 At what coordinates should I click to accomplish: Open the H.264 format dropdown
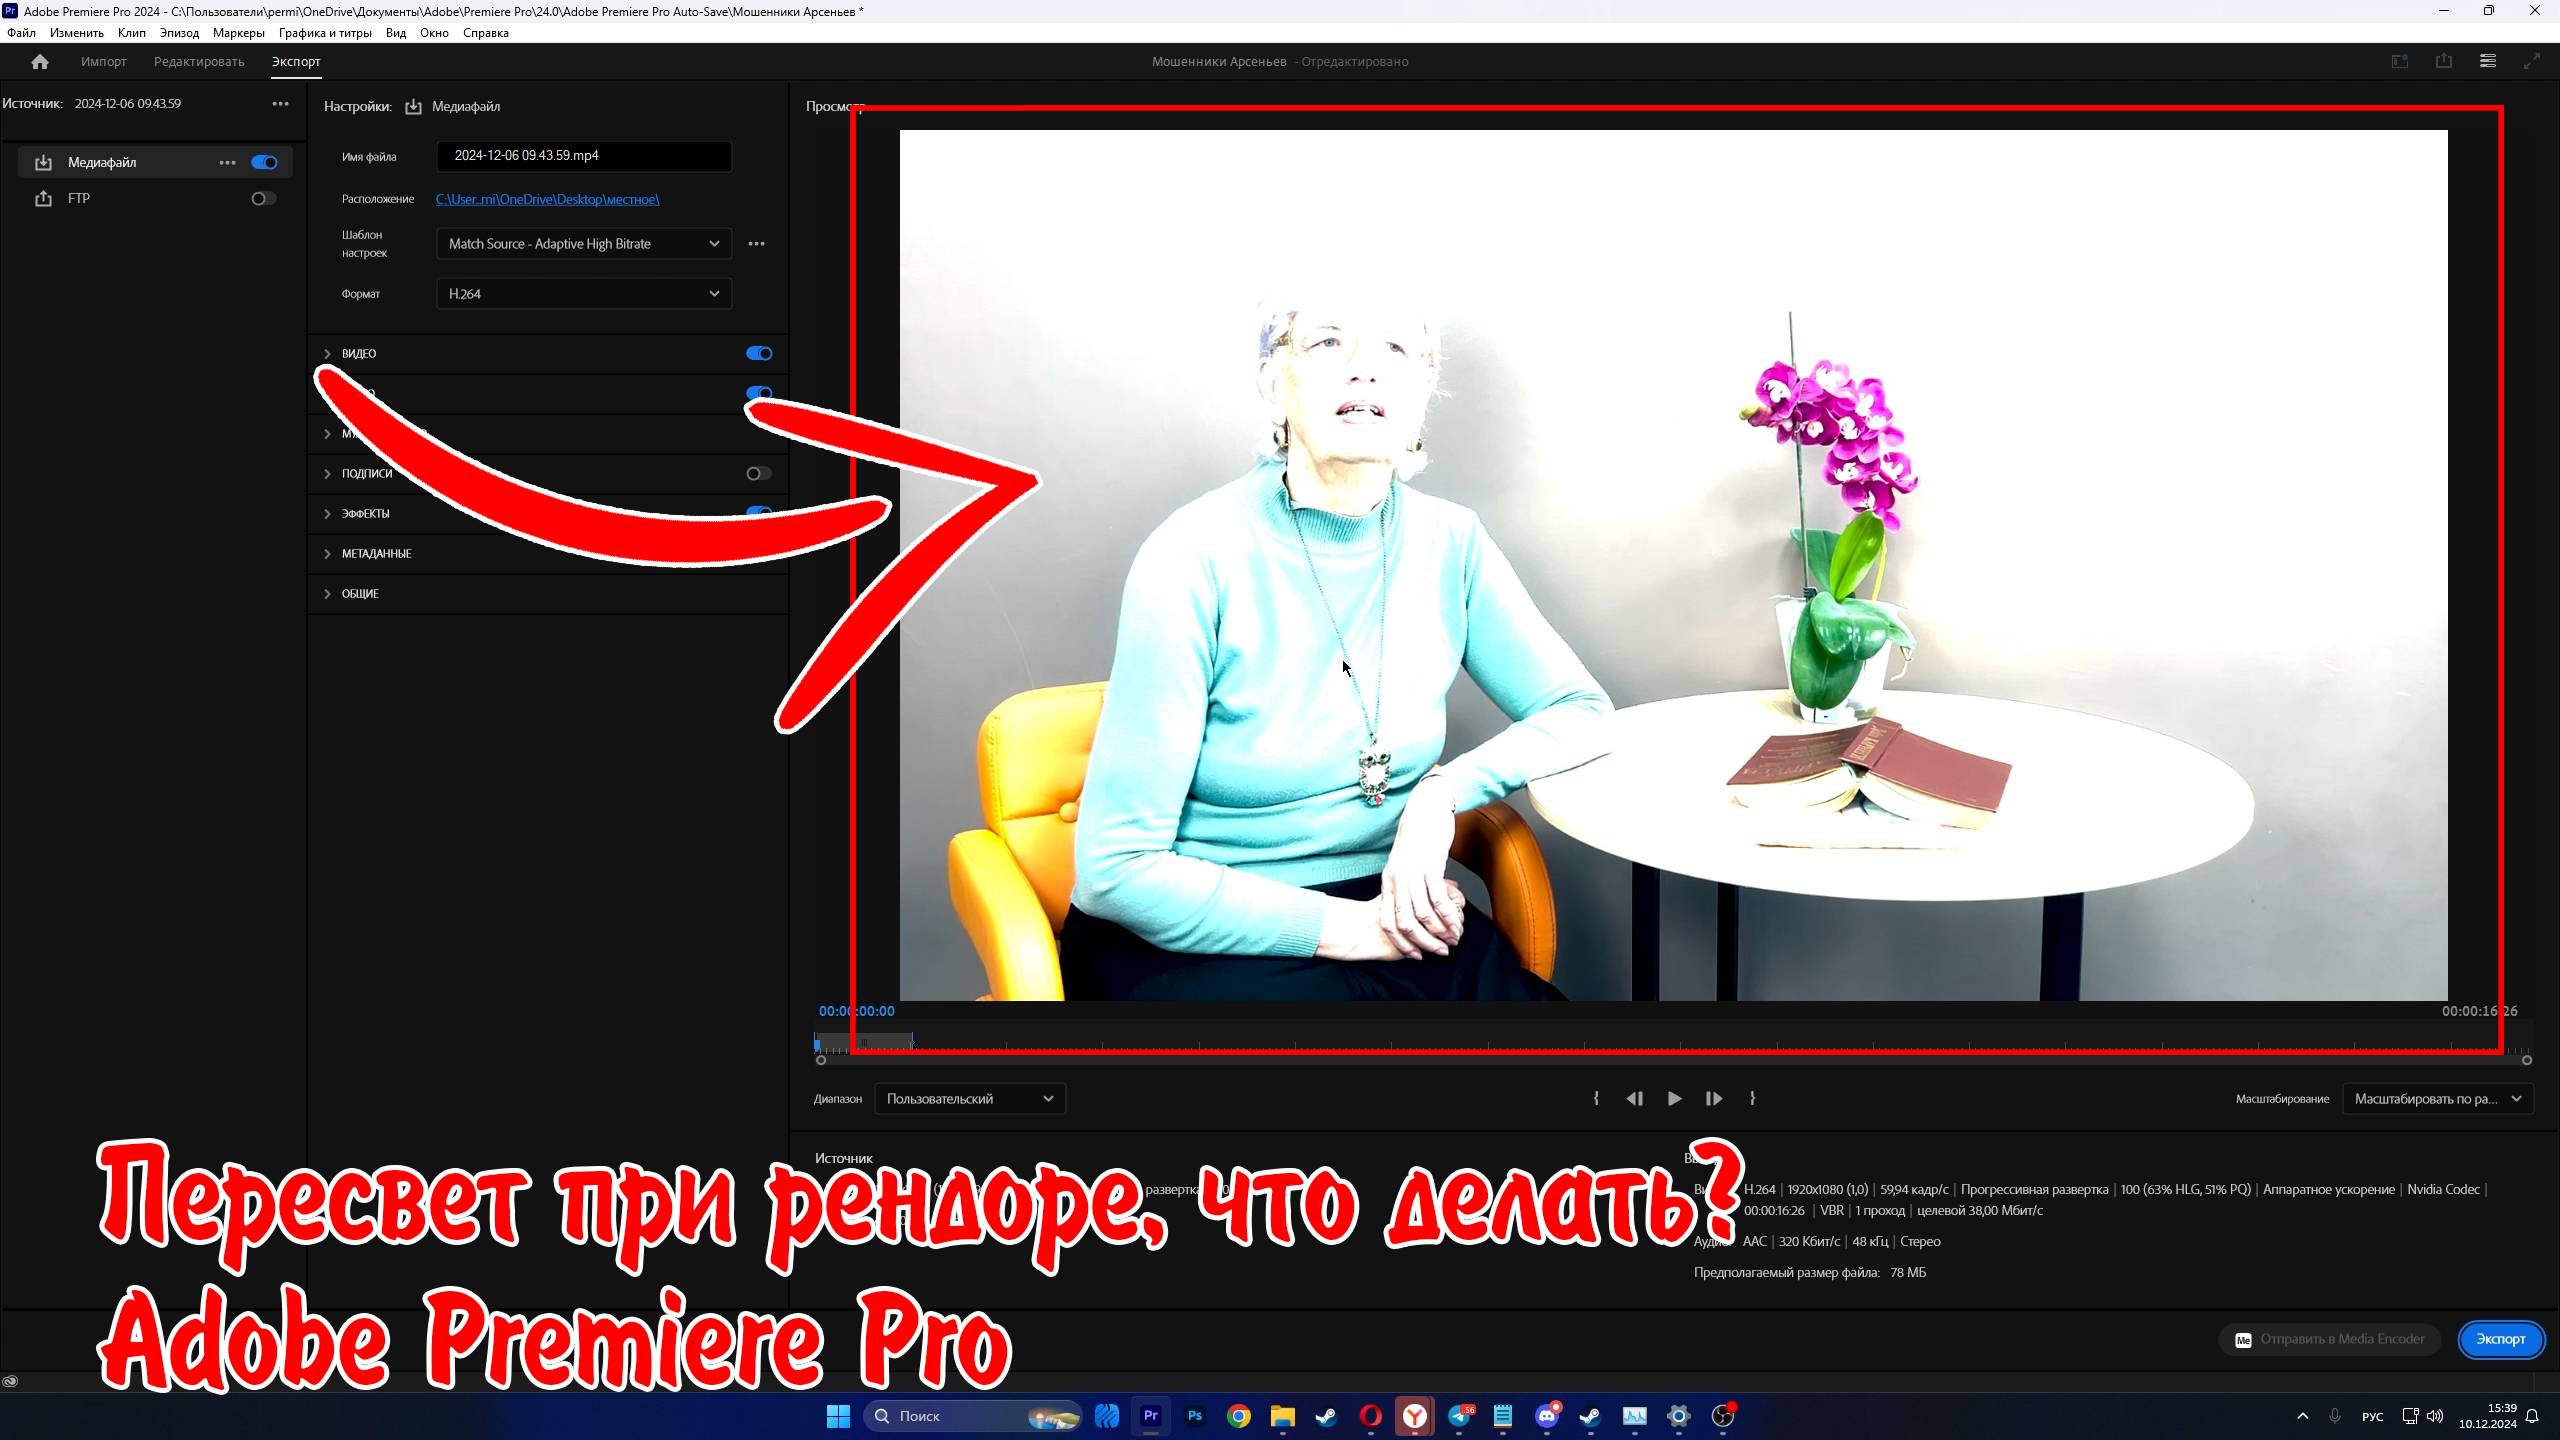click(583, 294)
